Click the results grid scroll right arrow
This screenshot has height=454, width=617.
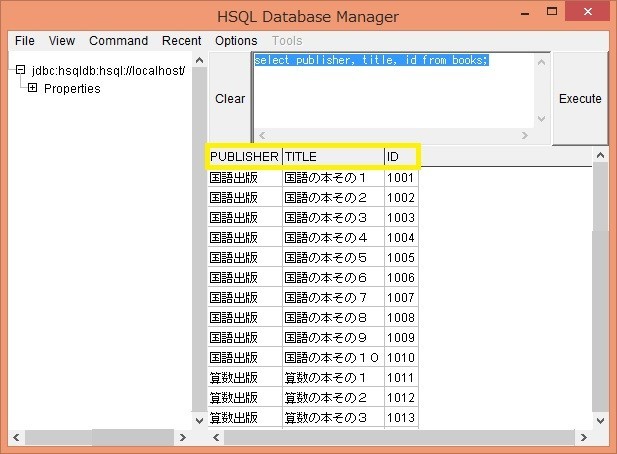tap(584, 437)
